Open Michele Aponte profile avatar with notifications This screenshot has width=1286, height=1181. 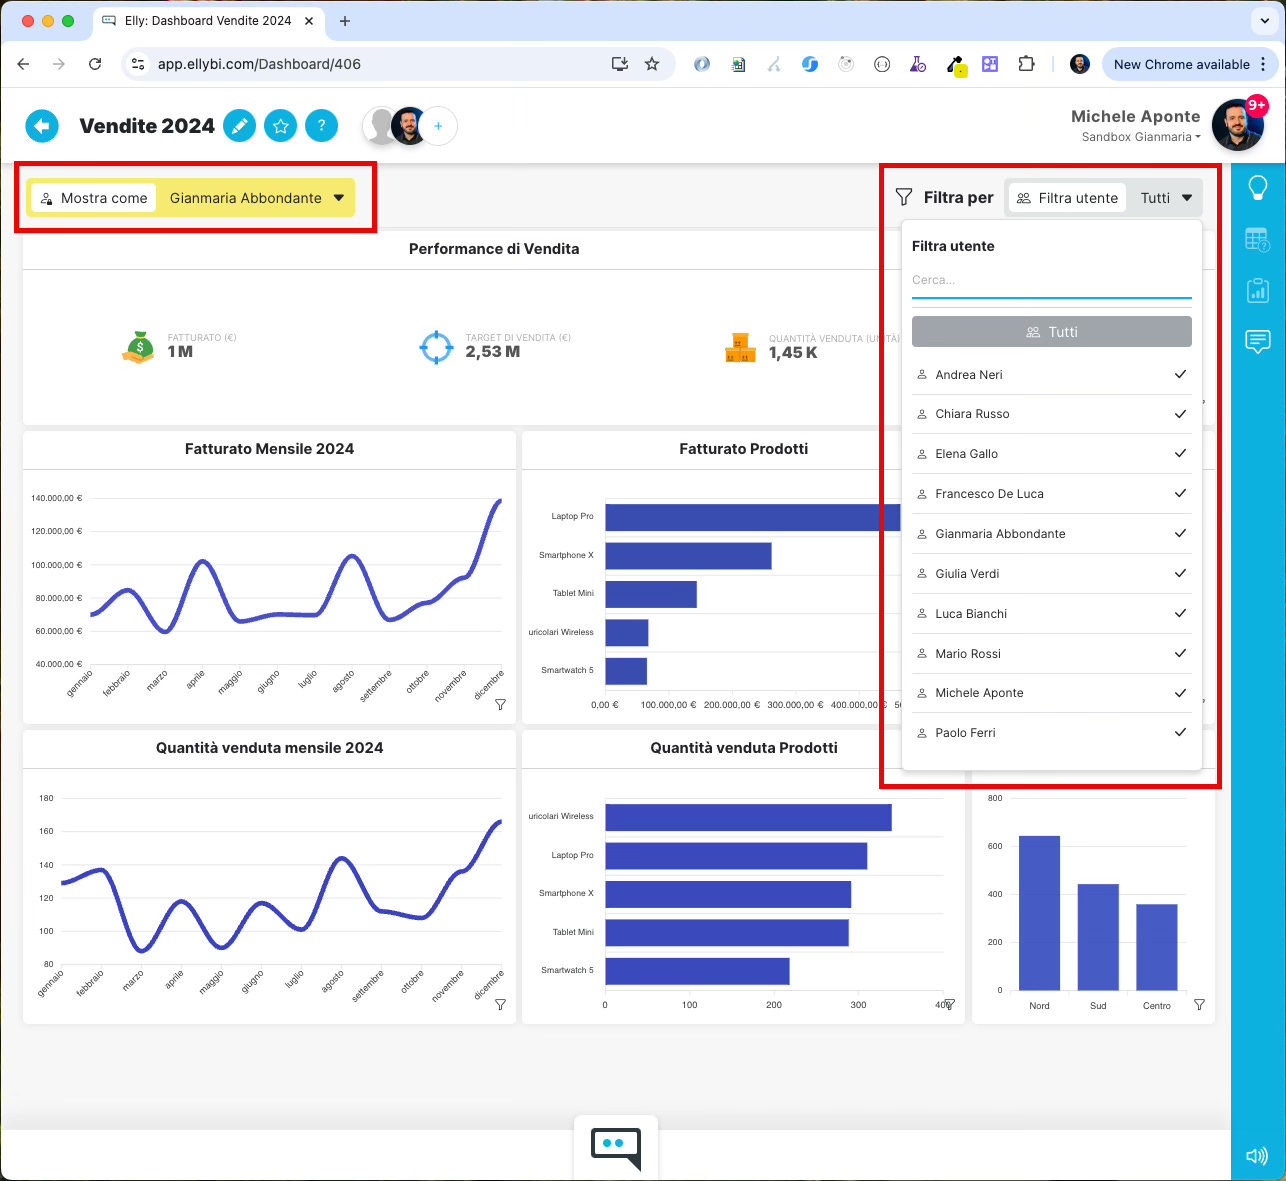point(1238,125)
